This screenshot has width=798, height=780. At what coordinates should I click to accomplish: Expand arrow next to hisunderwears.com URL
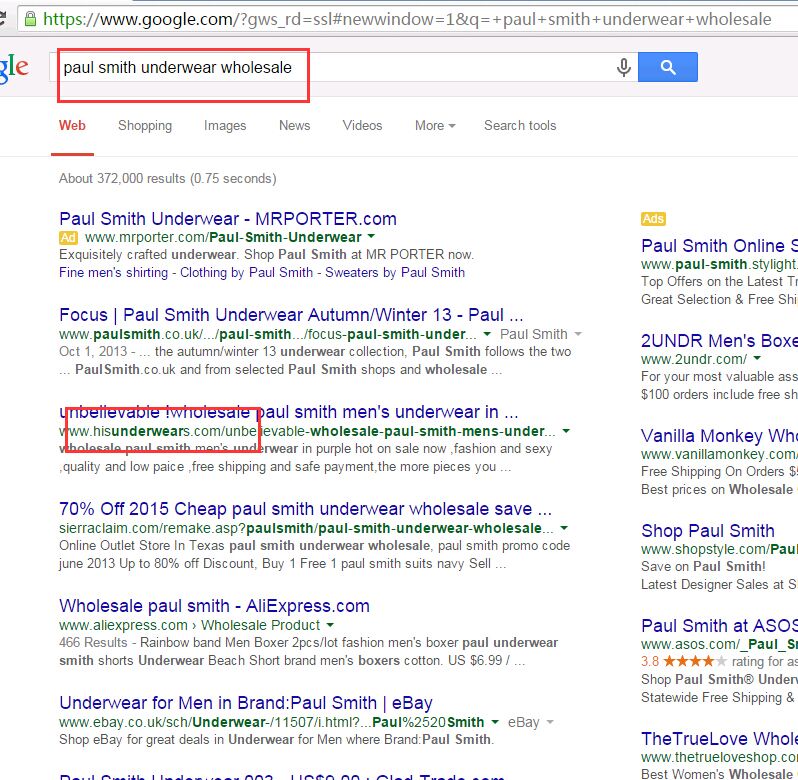coord(566,431)
